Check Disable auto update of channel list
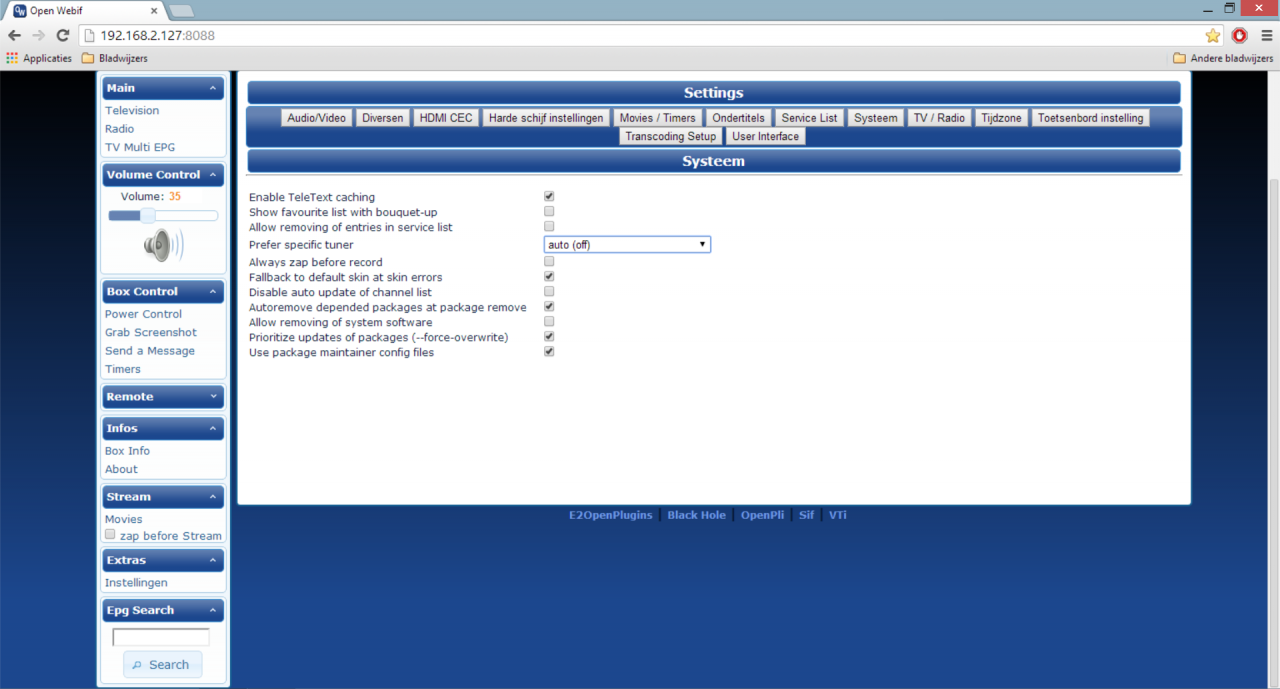The image size is (1280, 689). pyautogui.click(x=549, y=292)
